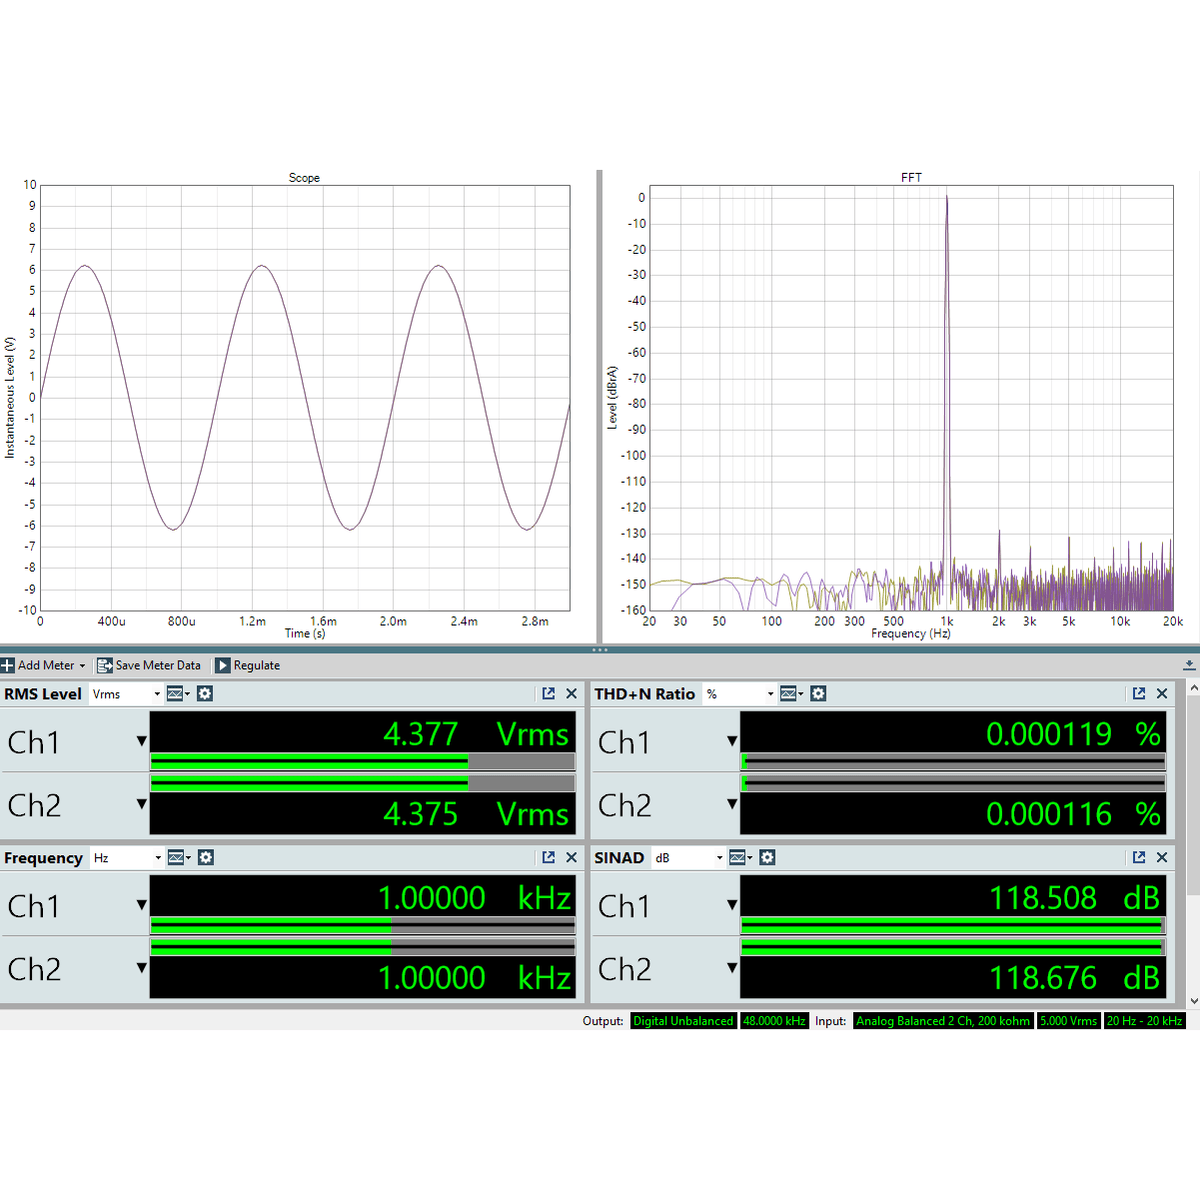Image resolution: width=1200 pixels, height=1200 pixels.
Task: Click Save Meter Data button
Action: (x=149, y=665)
